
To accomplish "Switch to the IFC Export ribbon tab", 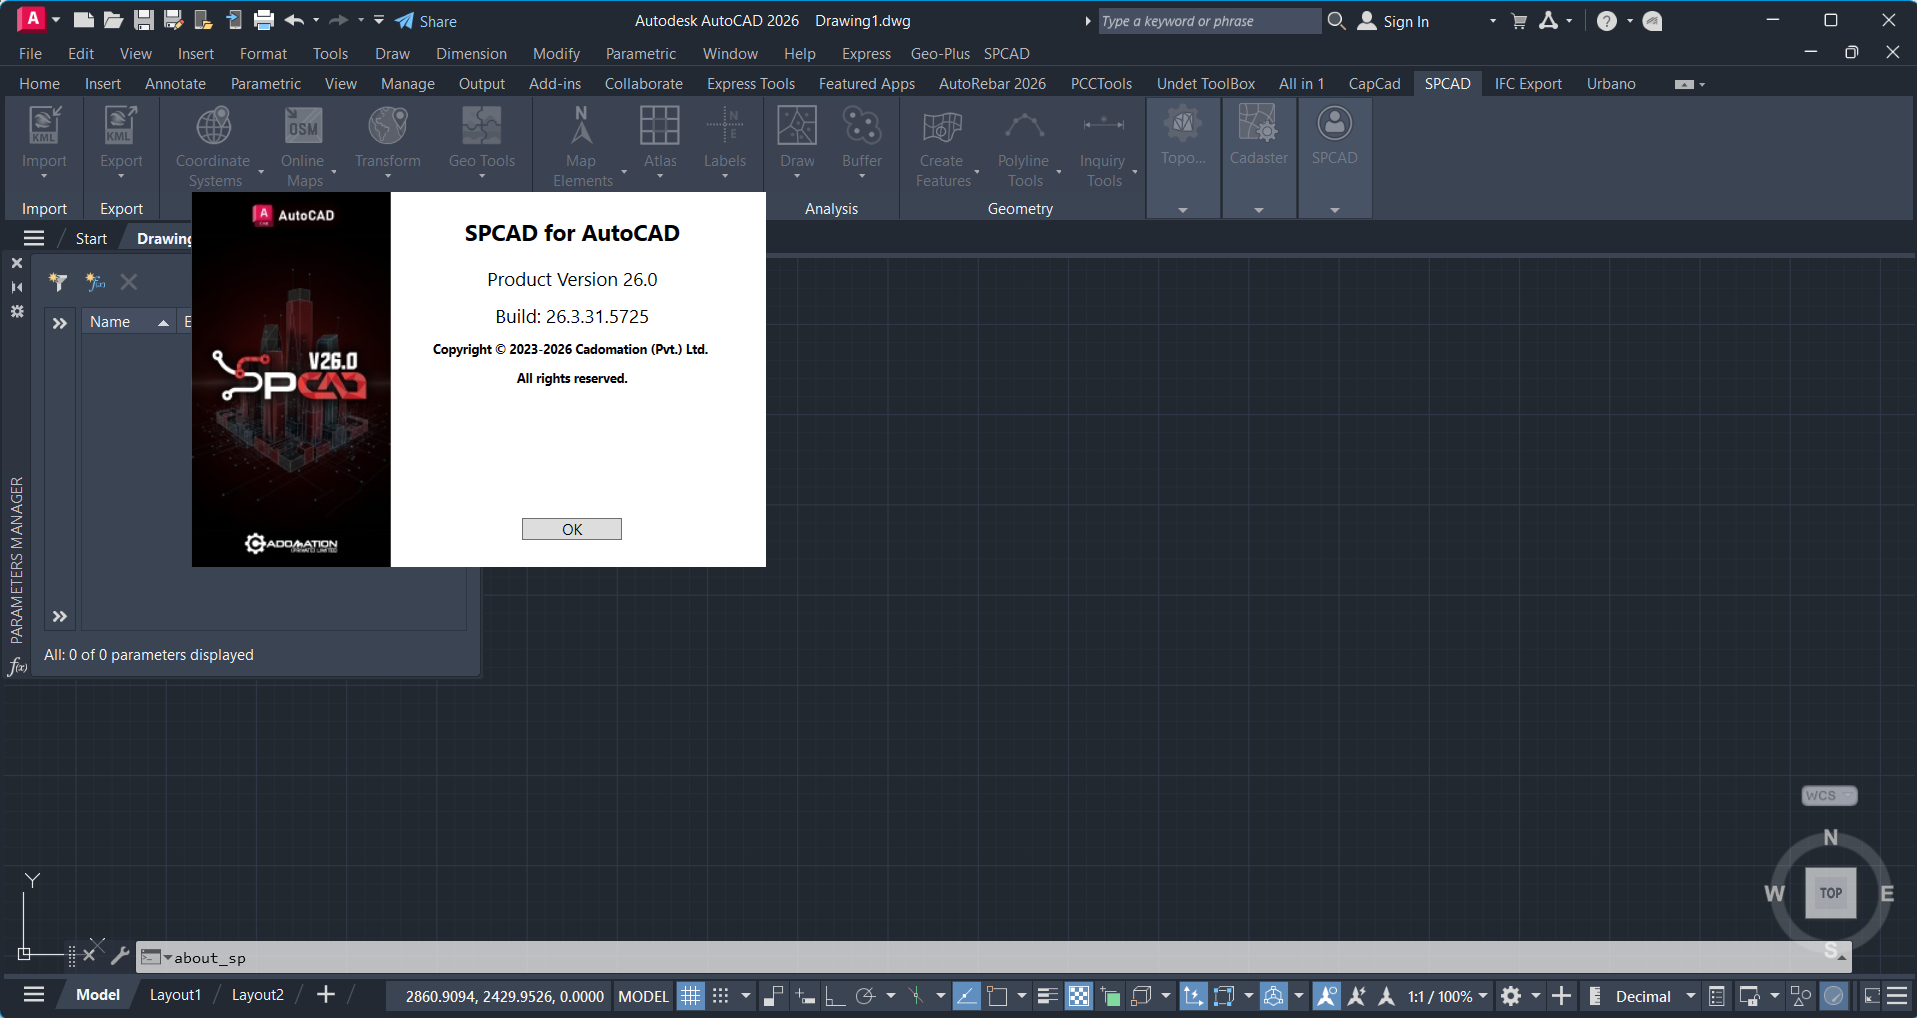I will (1528, 84).
